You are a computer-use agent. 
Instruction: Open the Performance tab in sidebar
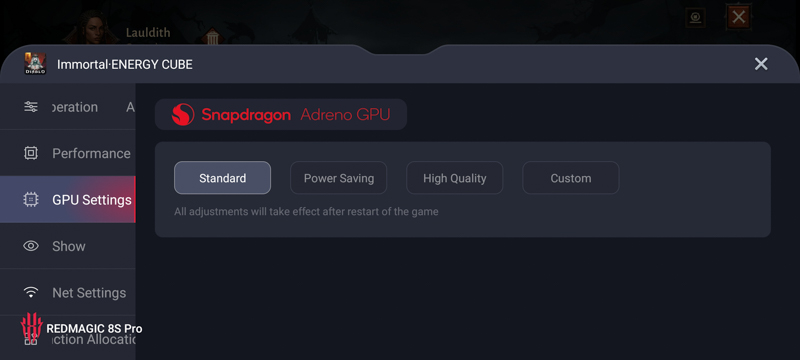pos(68,153)
